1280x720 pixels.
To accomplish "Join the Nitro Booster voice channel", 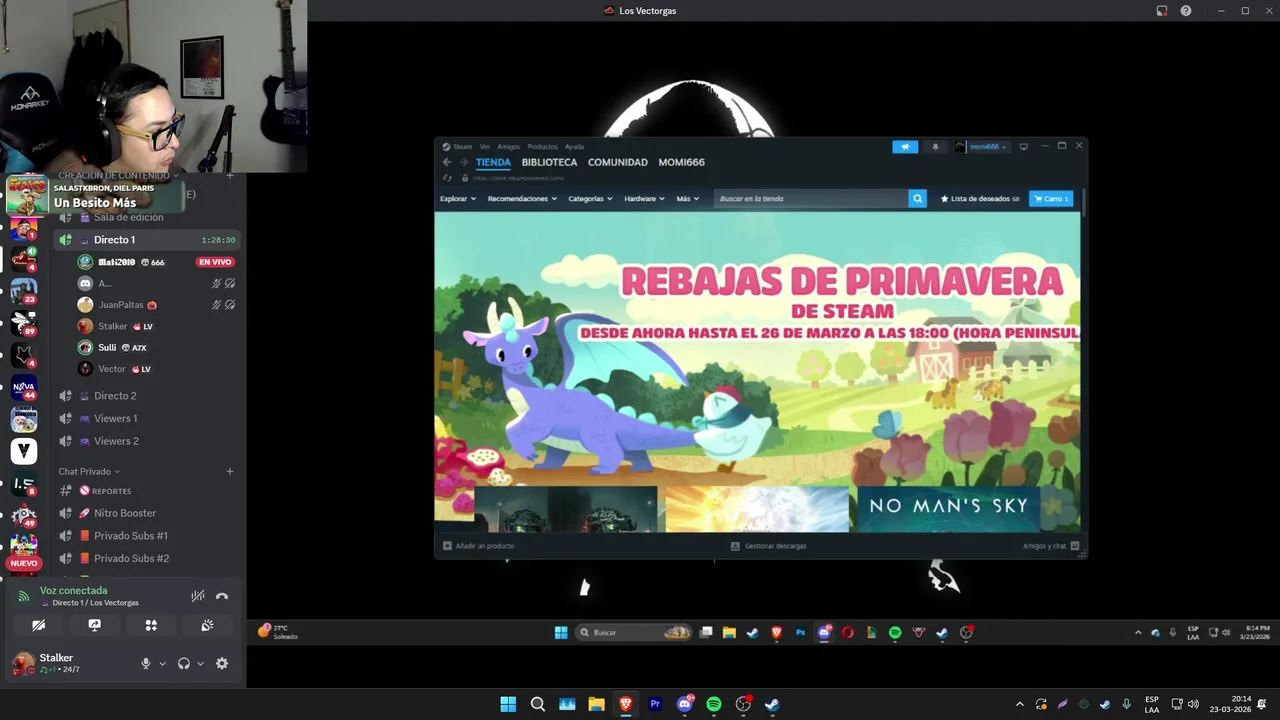I will 147,513.
